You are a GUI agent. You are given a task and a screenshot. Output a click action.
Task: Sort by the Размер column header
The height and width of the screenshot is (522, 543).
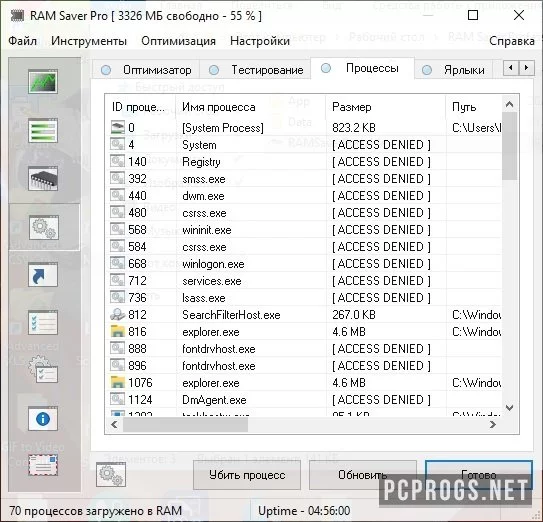point(385,107)
